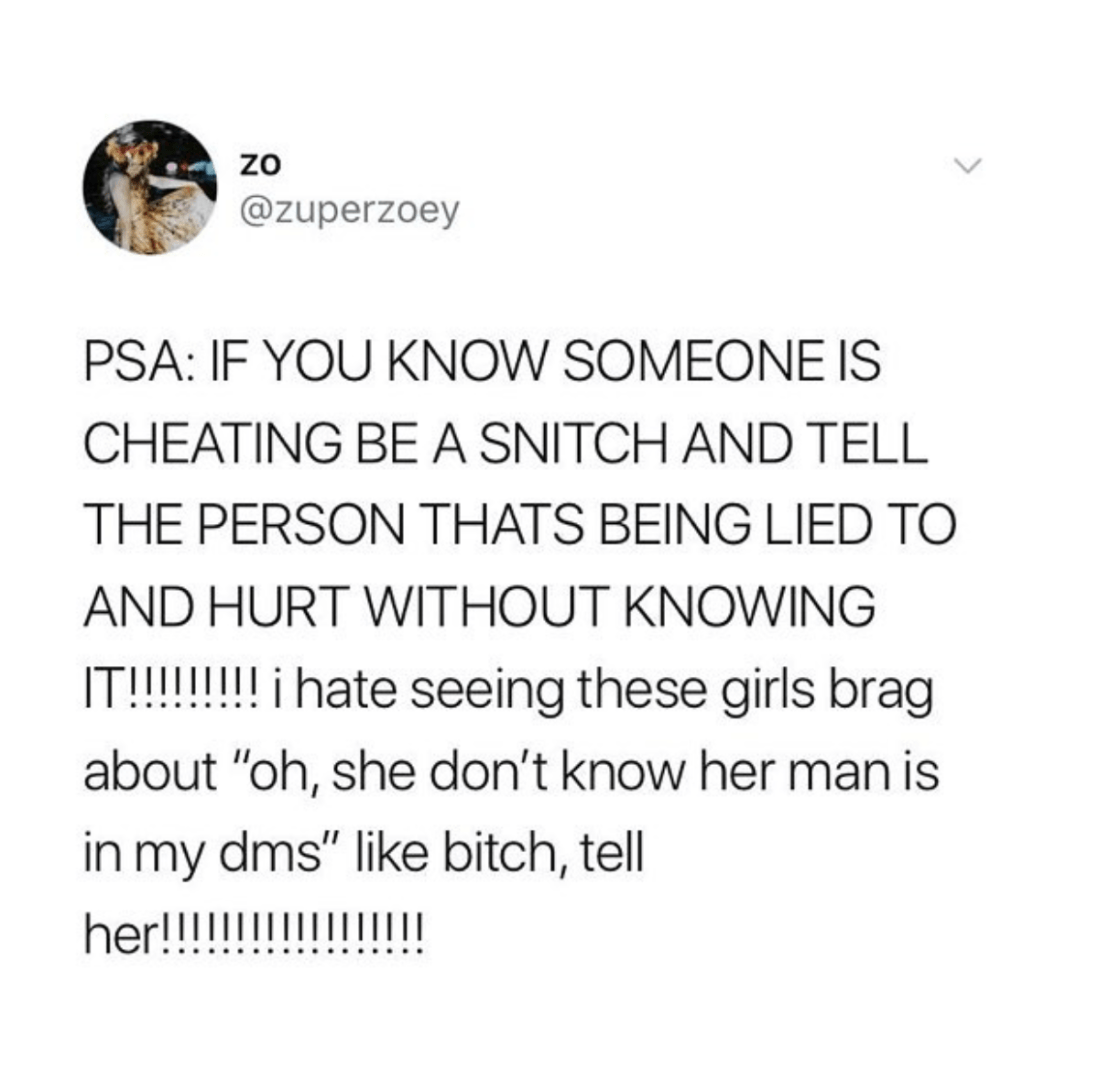Click the line THE PERSON THATS BEING LIED TO
This screenshot has height=1070, width=1099.
[x=520, y=525]
